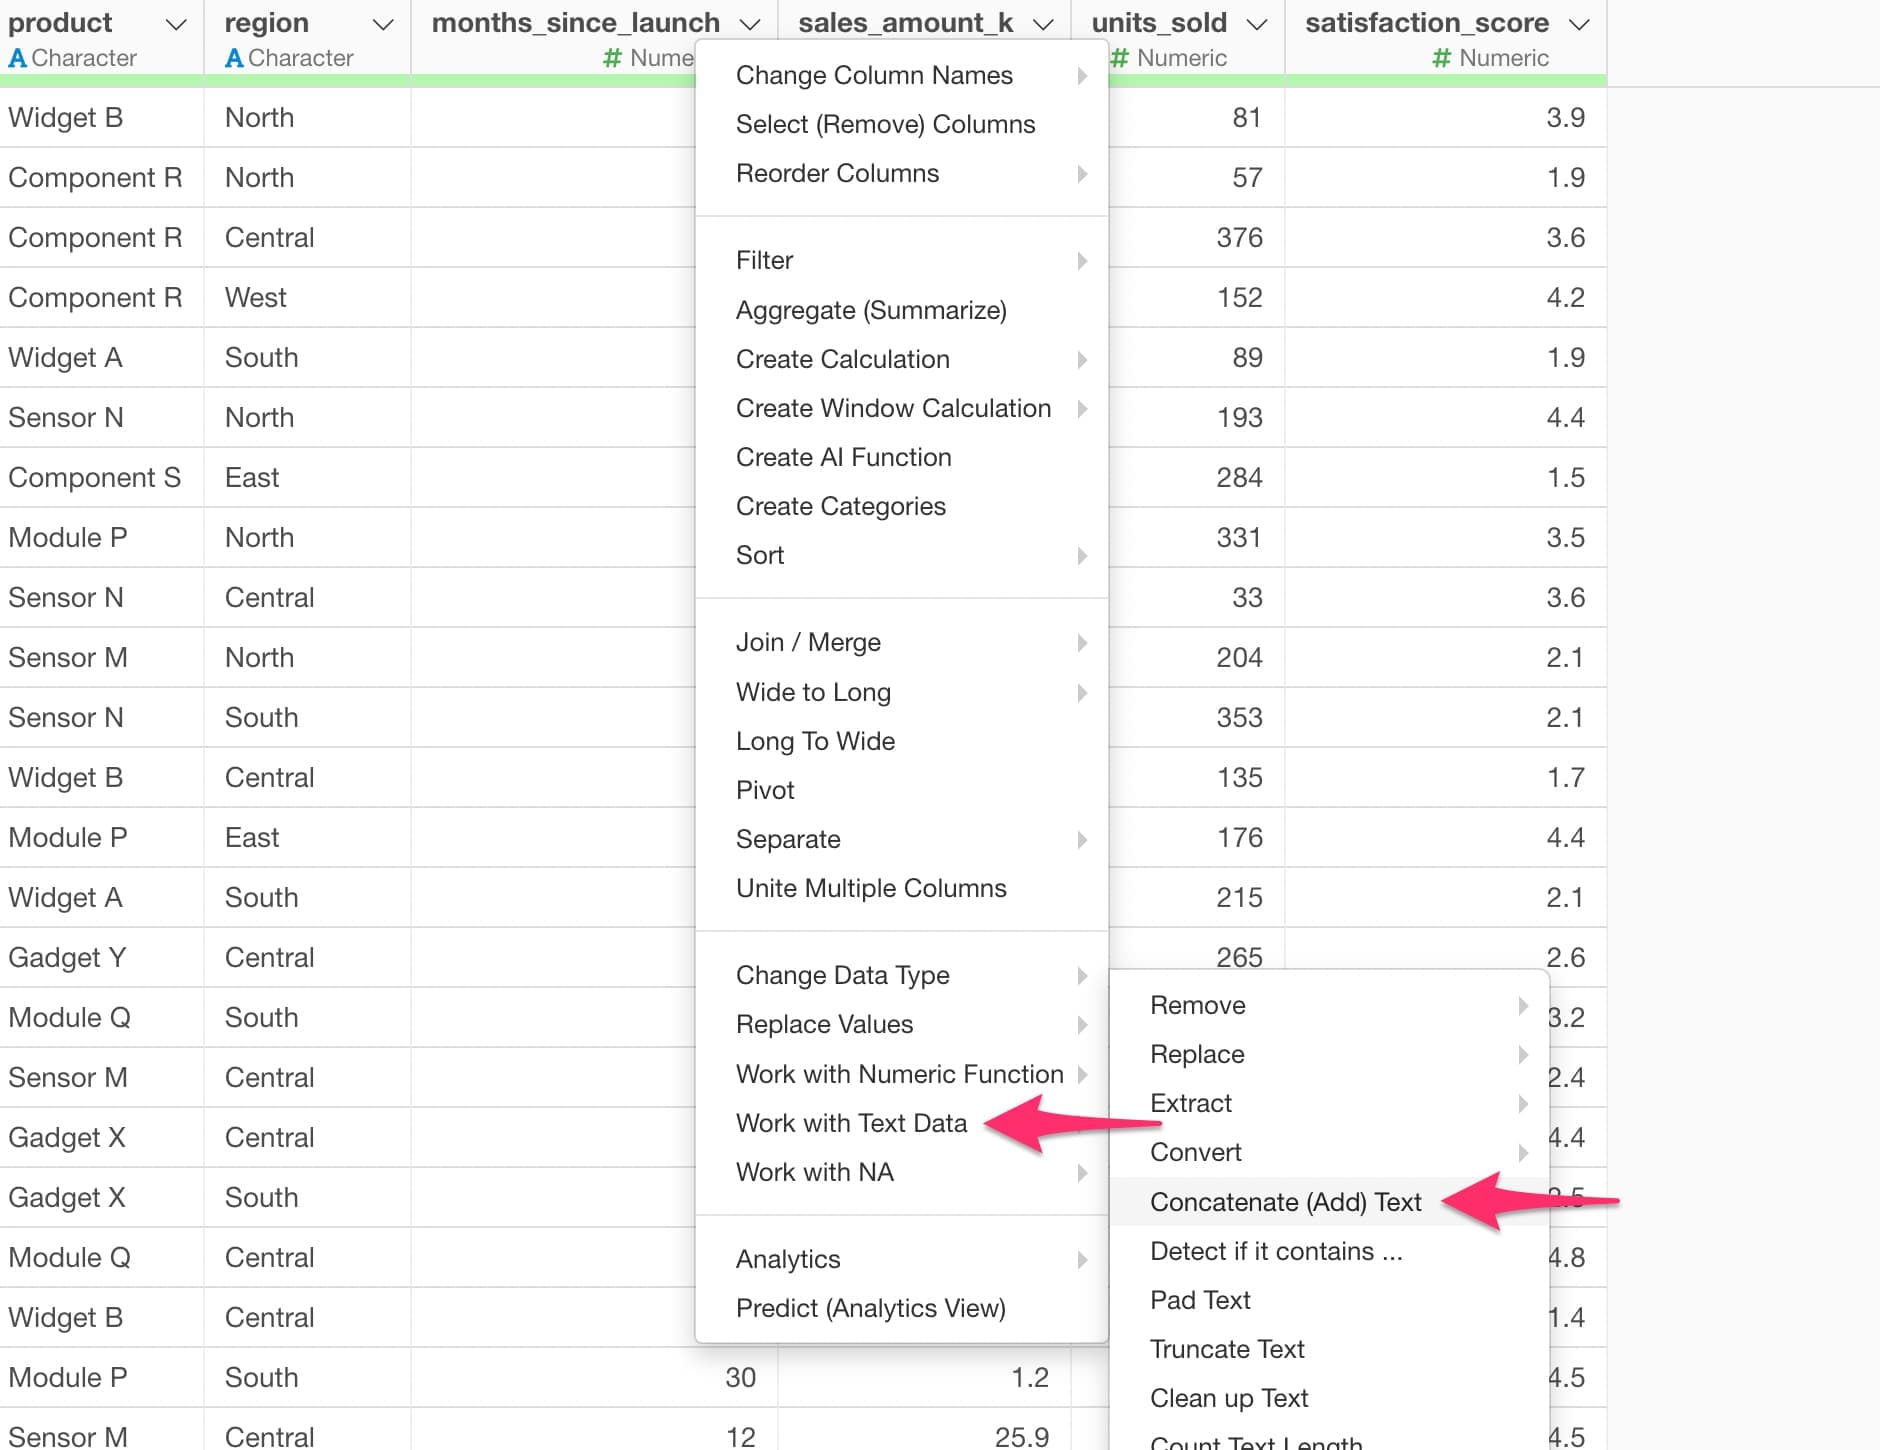Select Concatenate (Add) Text from submenu

point(1285,1202)
